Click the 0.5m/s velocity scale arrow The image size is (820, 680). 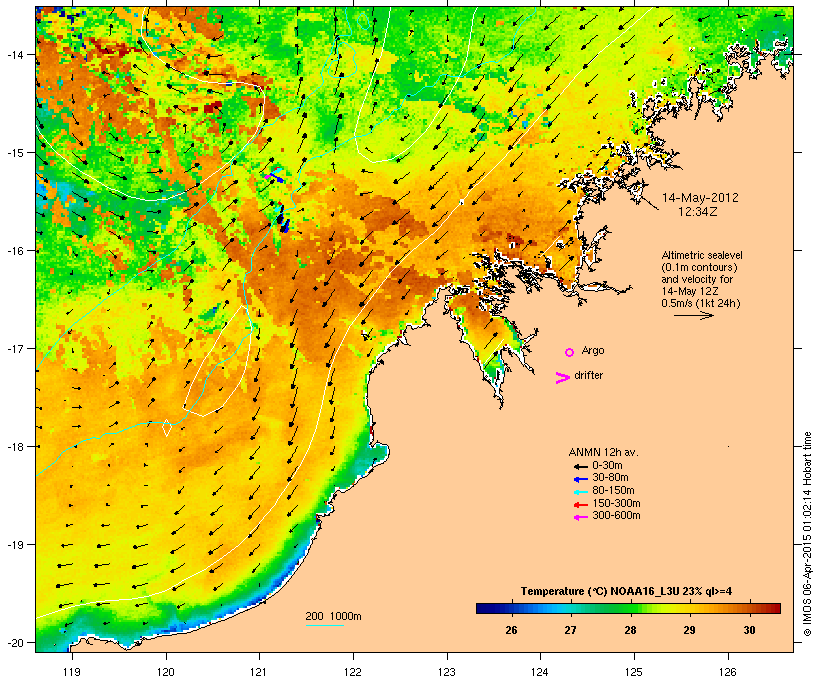[x=693, y=315]
